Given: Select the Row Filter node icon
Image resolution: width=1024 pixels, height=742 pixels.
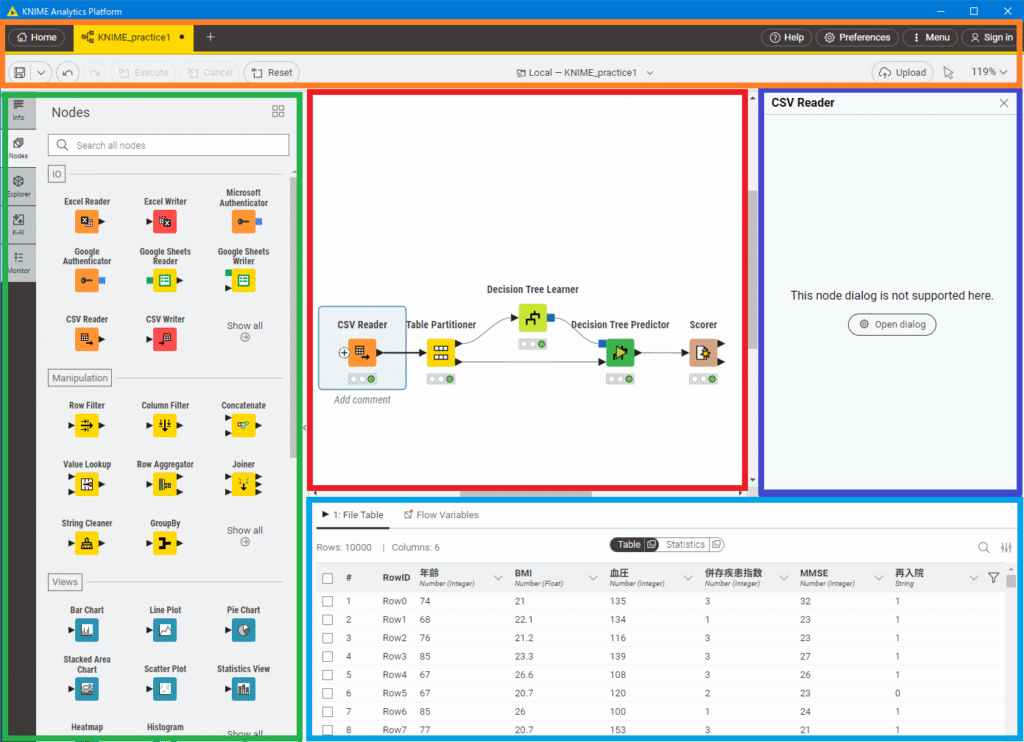Looking at the screenshot, I should pos(86,425).
